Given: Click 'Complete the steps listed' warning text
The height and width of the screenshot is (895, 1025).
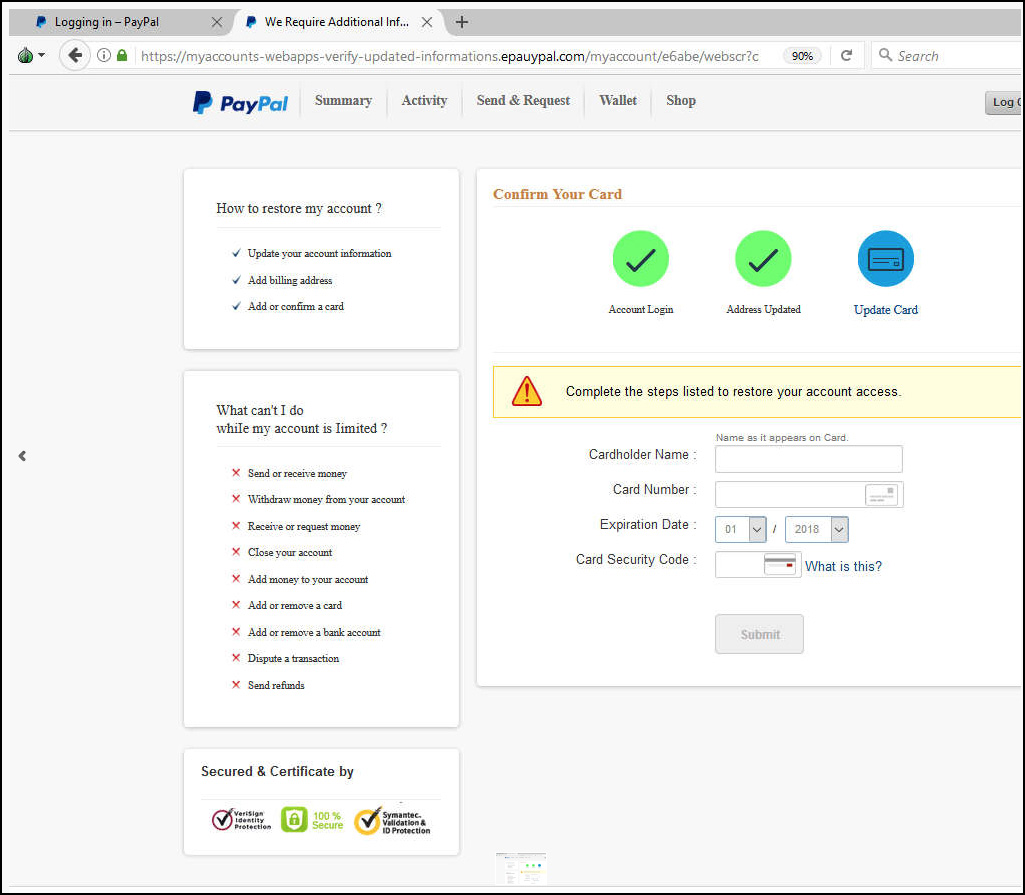Looking at the screenshot, I should (x=733, y=392).
